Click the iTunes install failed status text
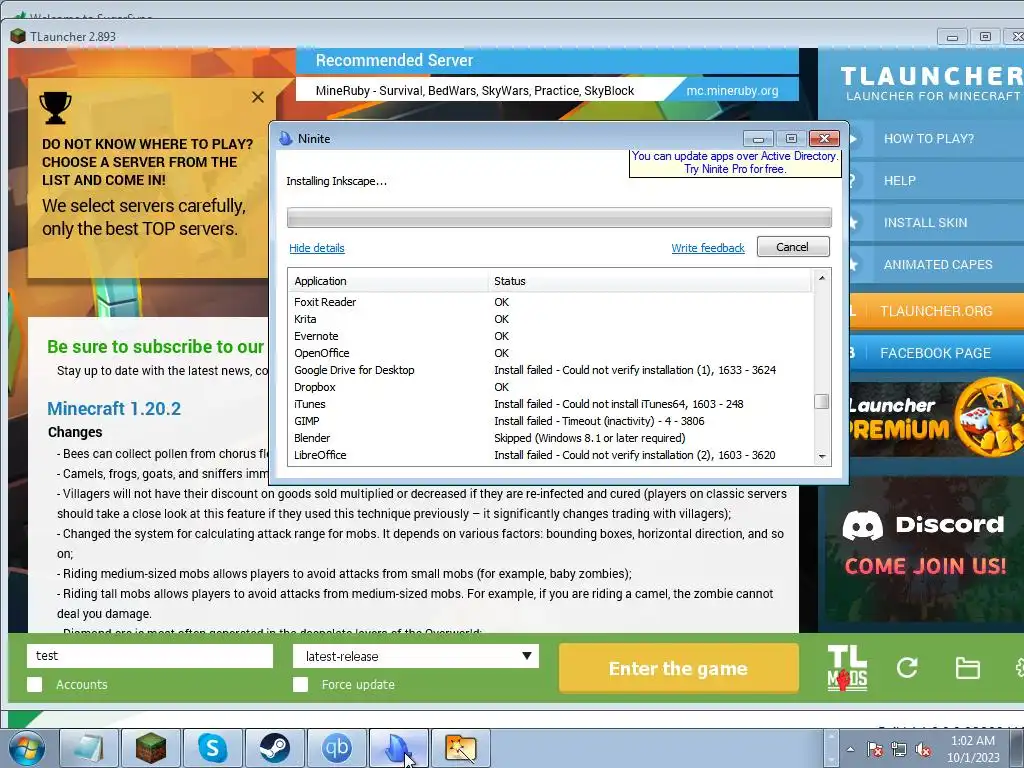 point(618,404)
